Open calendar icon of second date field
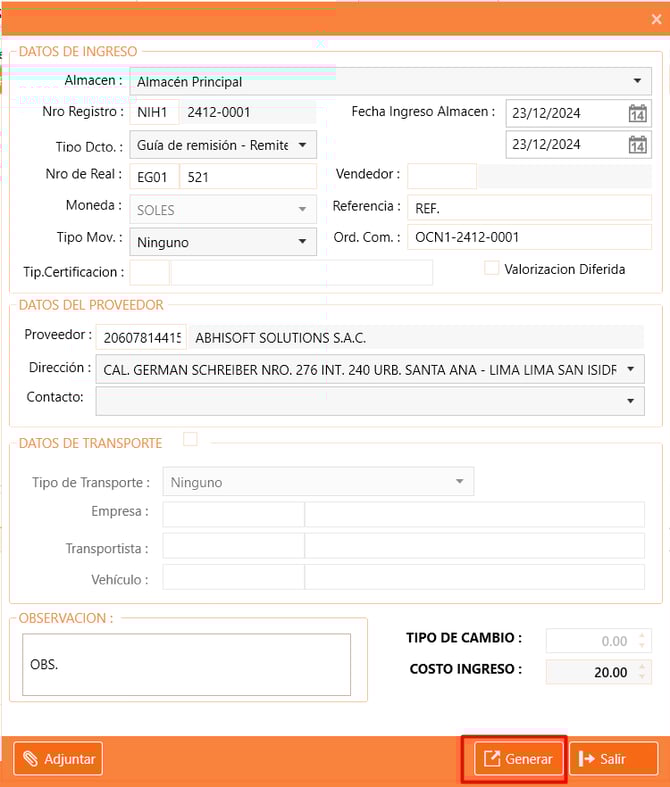Screen dimensions: 670x787 pyautogui.click(x=637, y=145)
